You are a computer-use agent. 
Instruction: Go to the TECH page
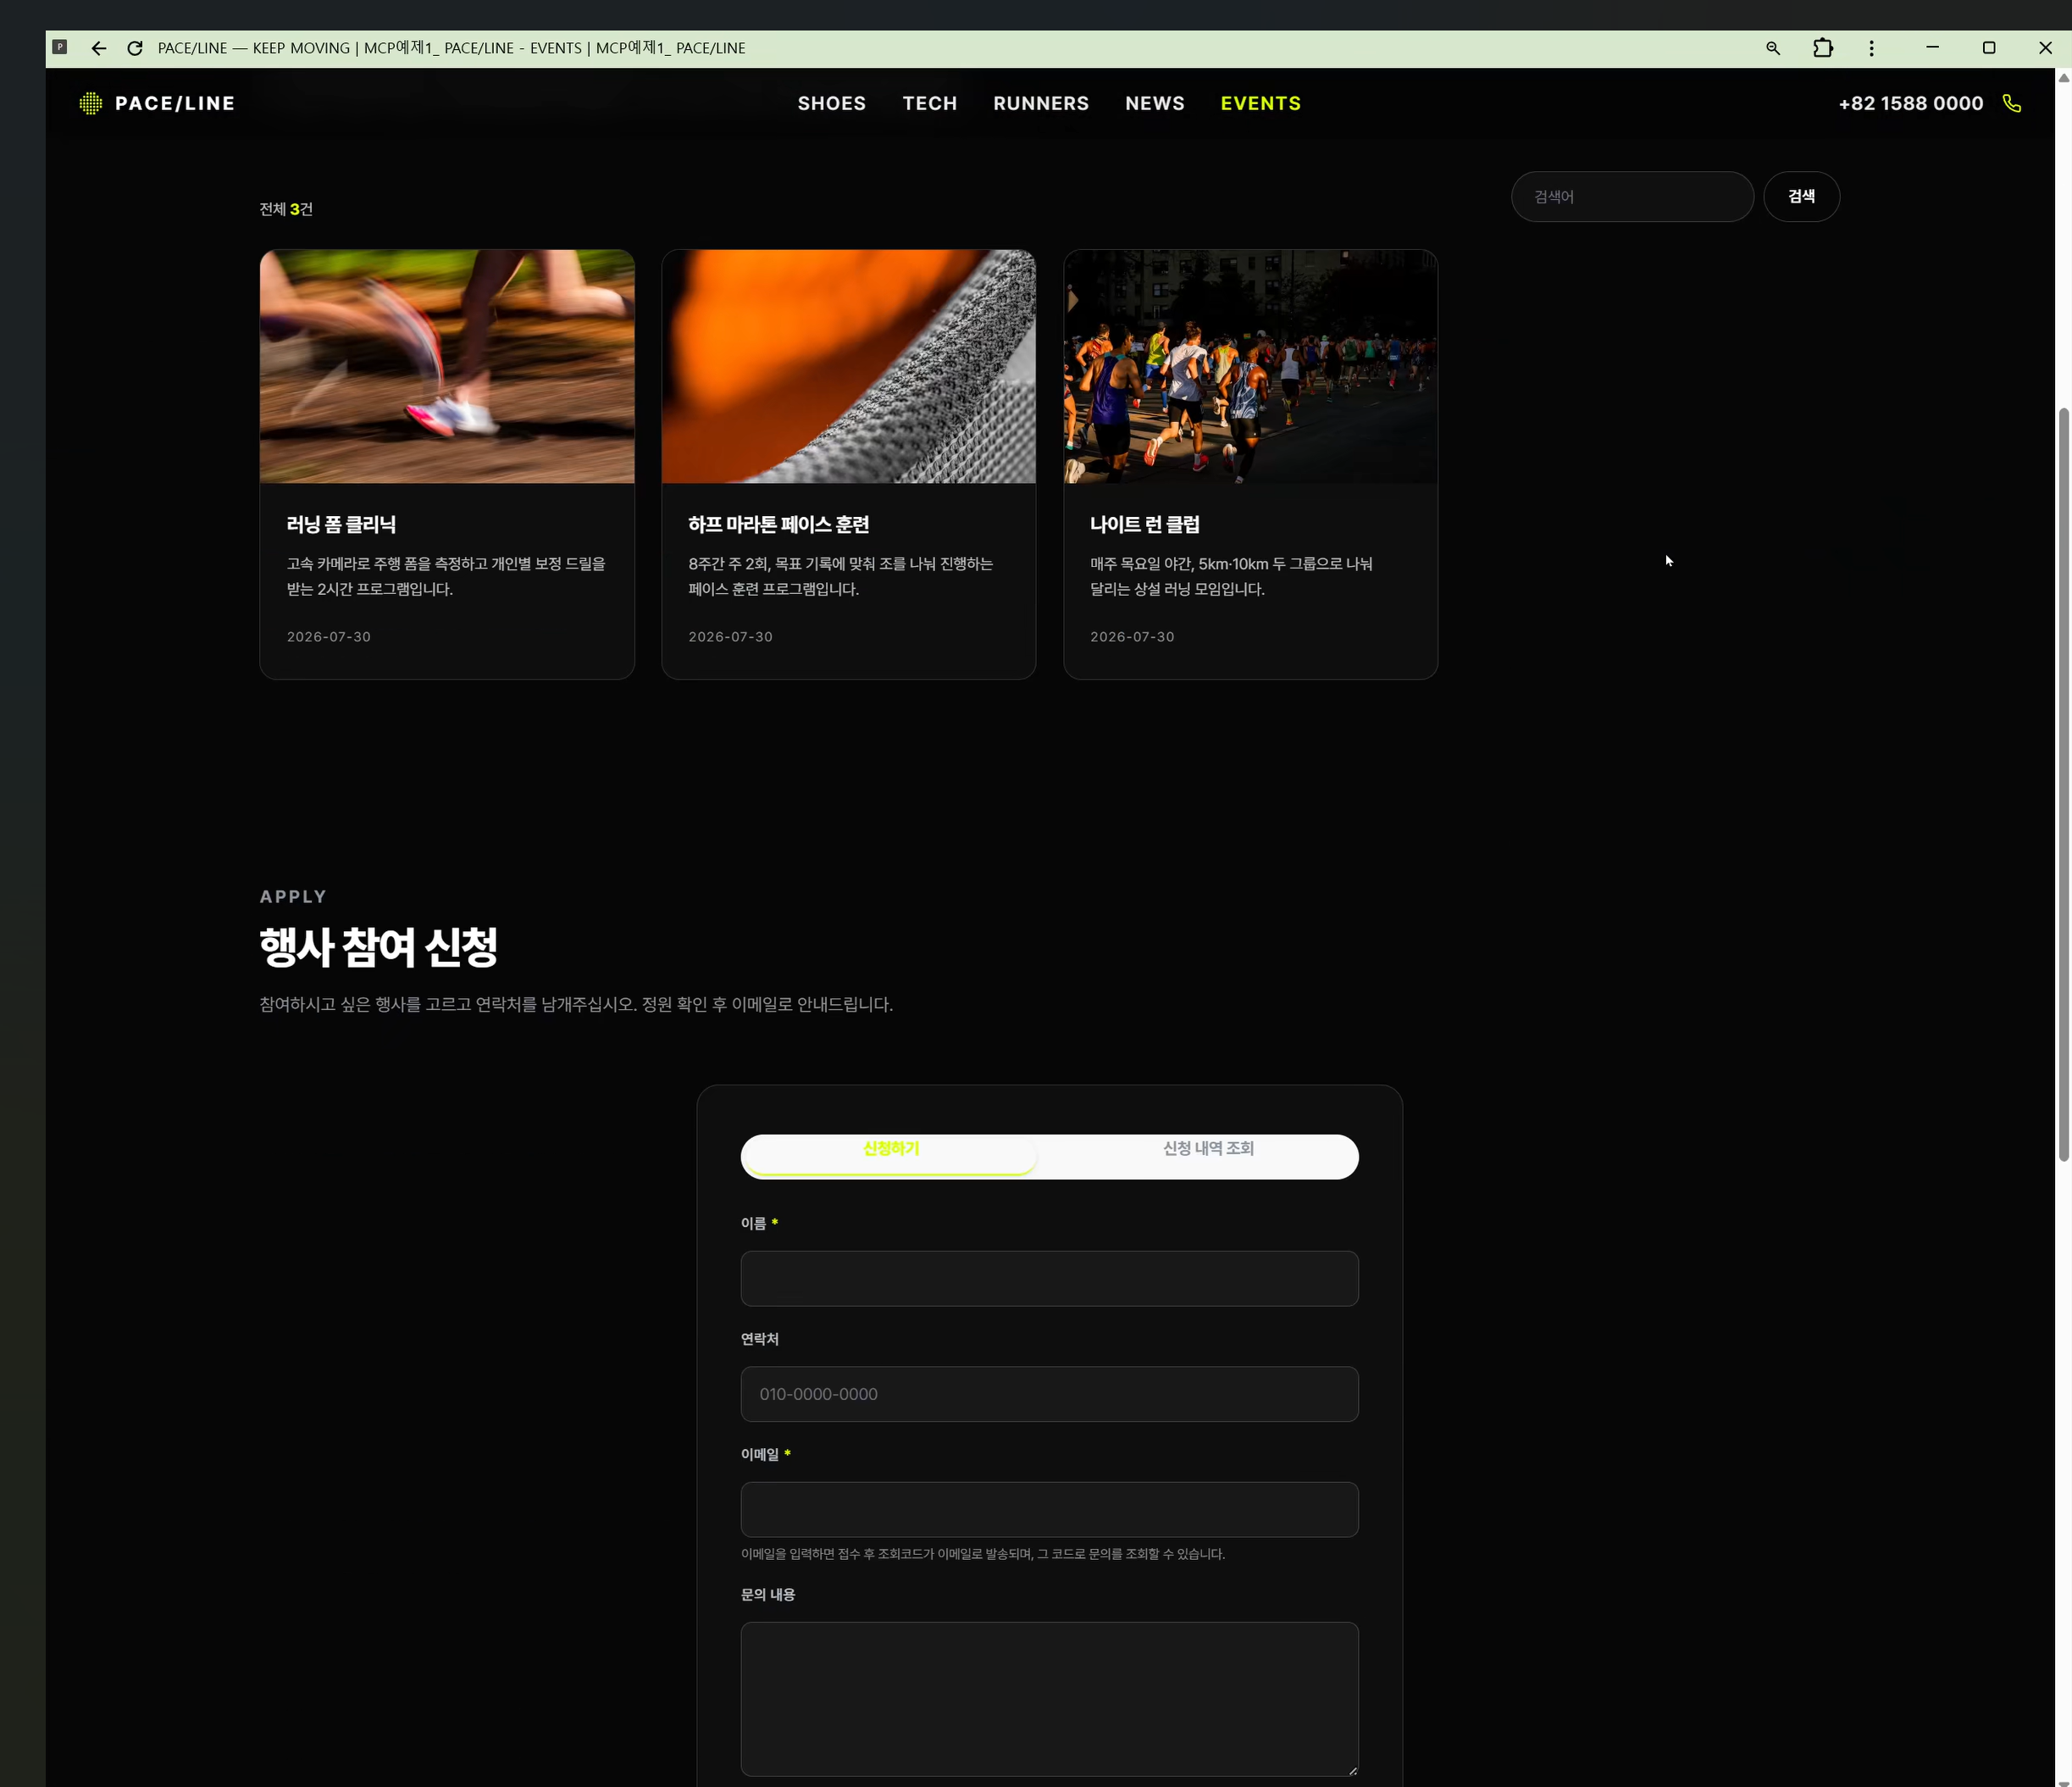929,103
